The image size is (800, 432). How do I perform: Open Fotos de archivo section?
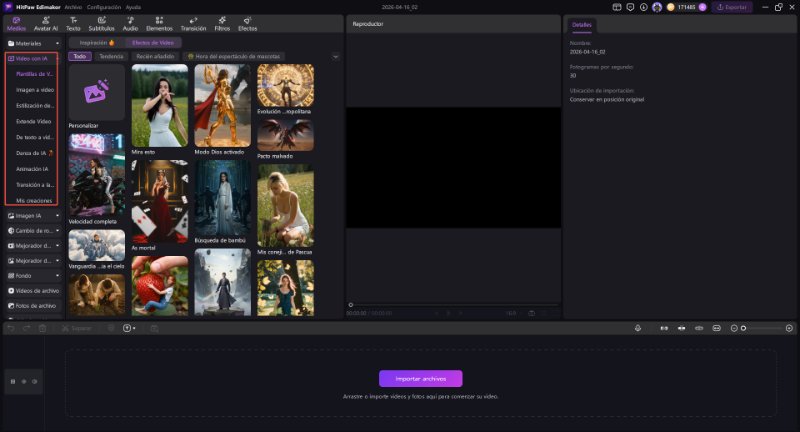coord(32,306)
